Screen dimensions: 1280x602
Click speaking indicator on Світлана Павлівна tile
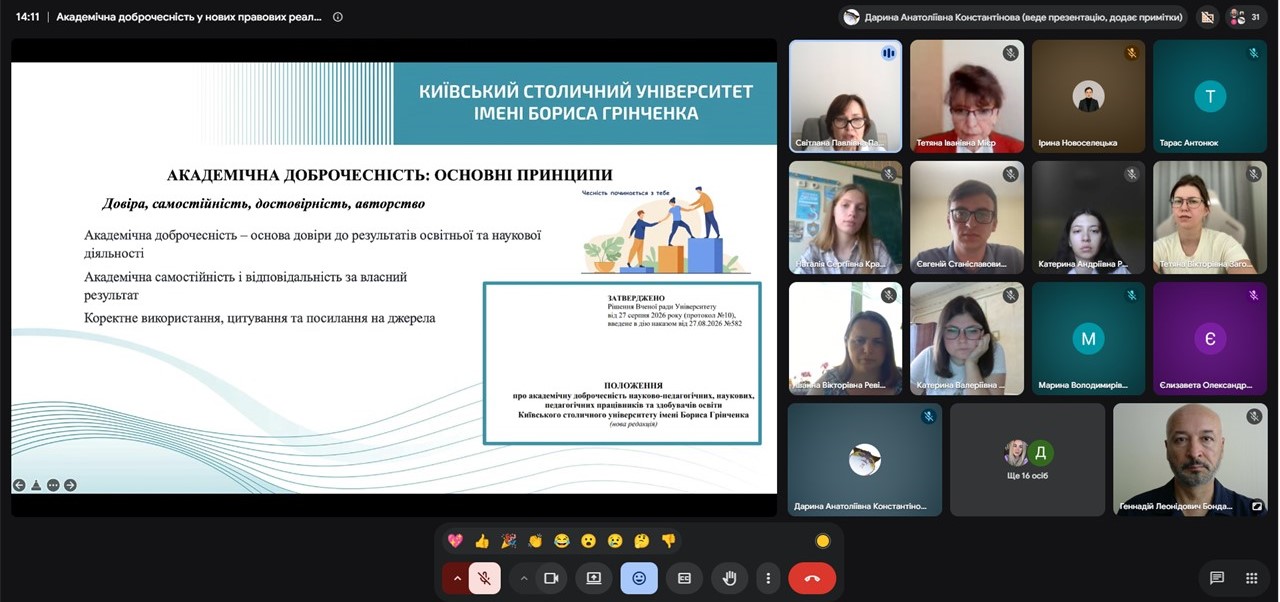pos(888,53)
